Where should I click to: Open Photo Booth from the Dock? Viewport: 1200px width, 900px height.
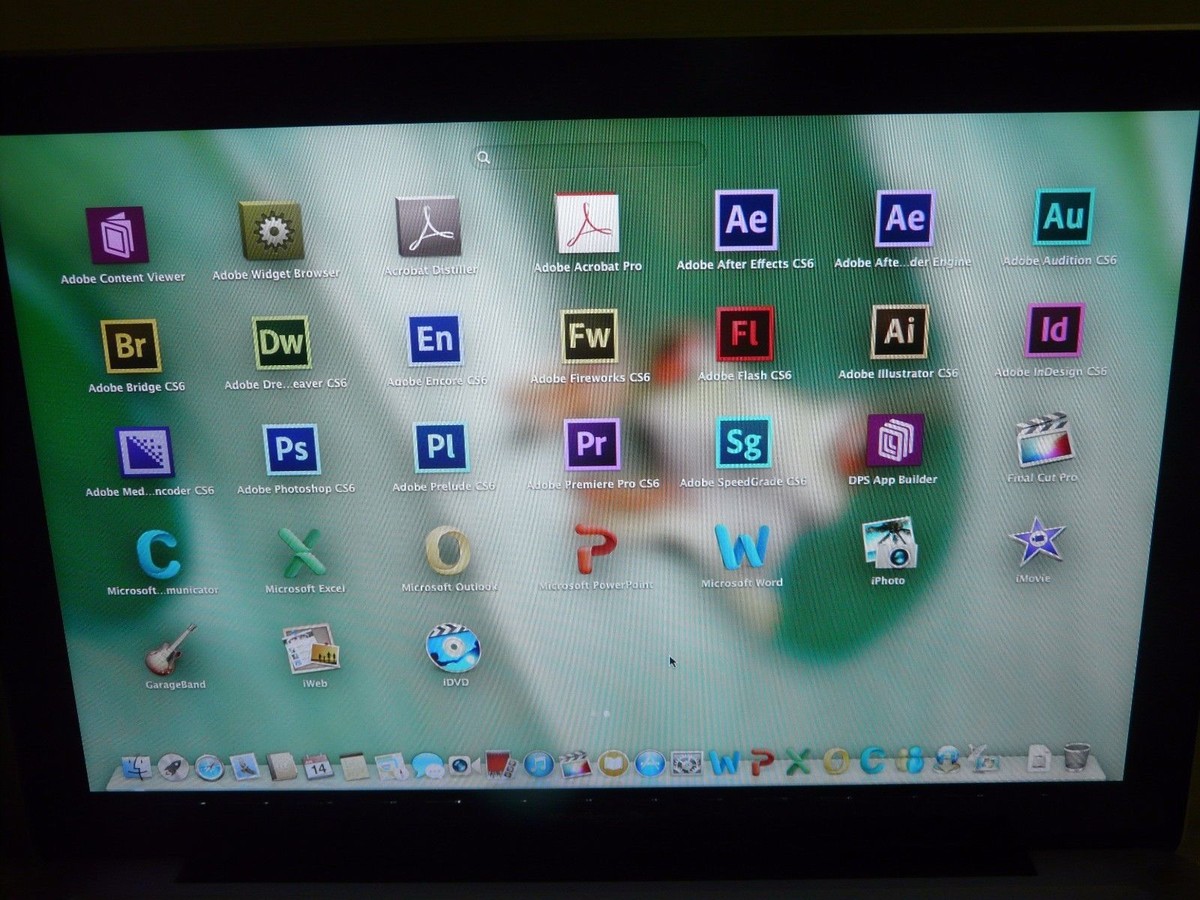click(500, 766)
